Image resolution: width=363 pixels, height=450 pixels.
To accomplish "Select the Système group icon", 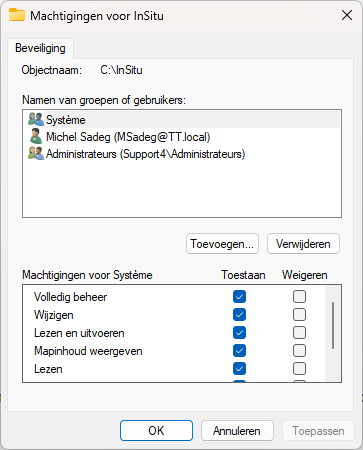I will (x=36, y=120).
